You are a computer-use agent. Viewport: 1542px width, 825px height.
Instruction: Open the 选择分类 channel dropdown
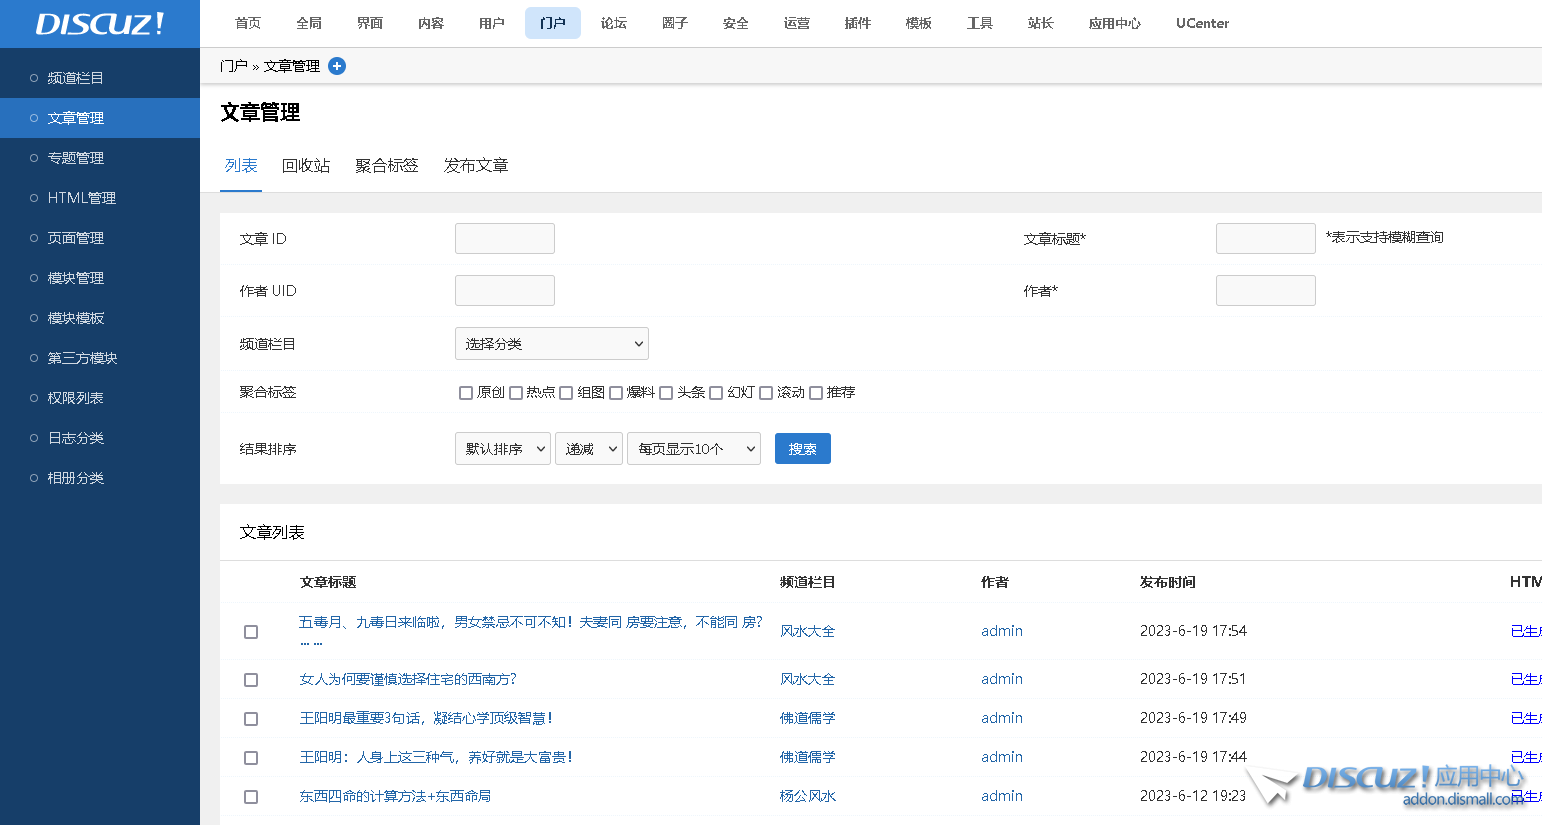[551, 344]
